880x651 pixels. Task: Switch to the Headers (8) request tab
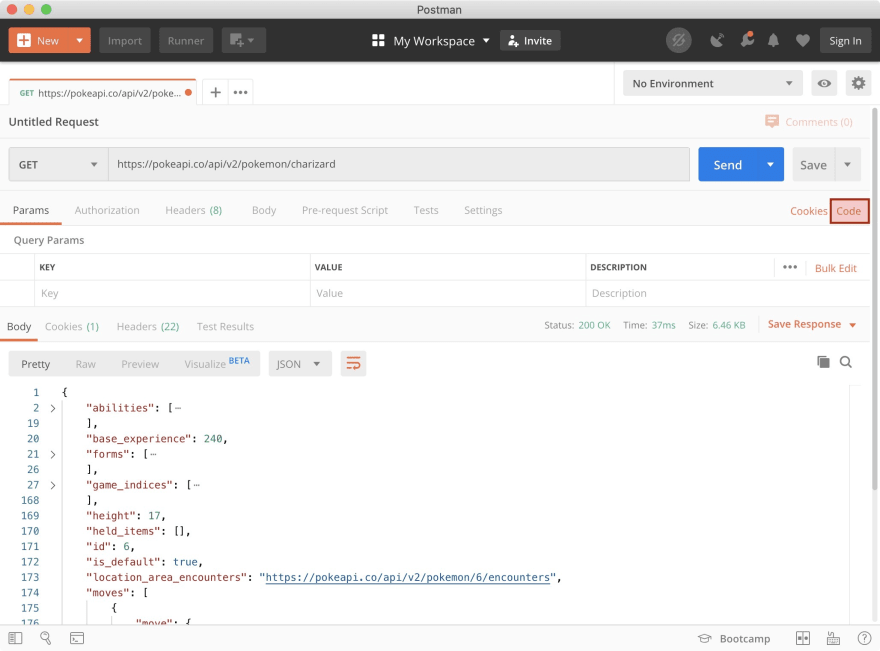(x=194, y=210)
